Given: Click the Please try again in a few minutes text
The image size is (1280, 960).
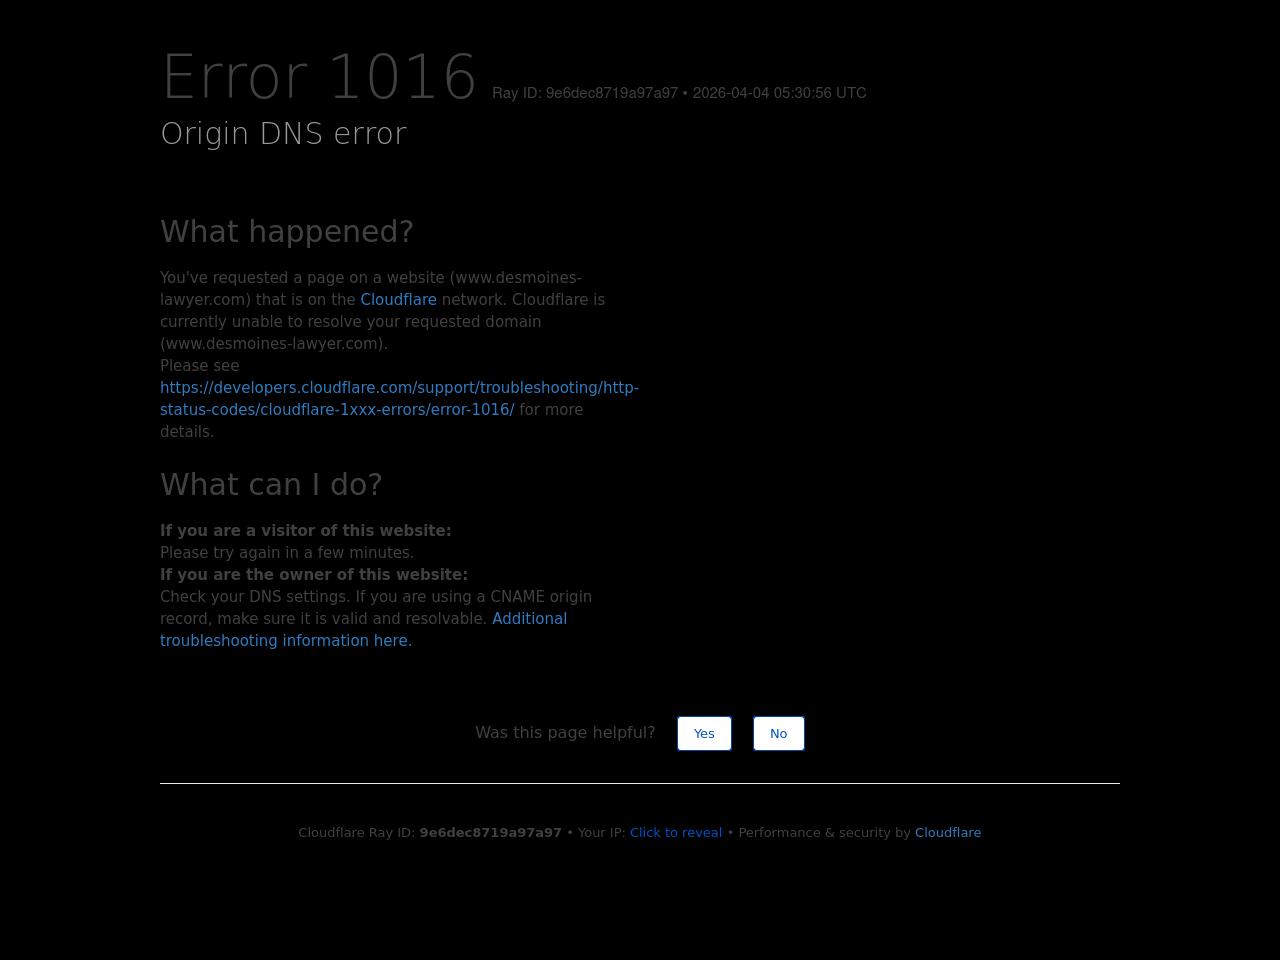Looking at the screenshot, I should [287, 553].
